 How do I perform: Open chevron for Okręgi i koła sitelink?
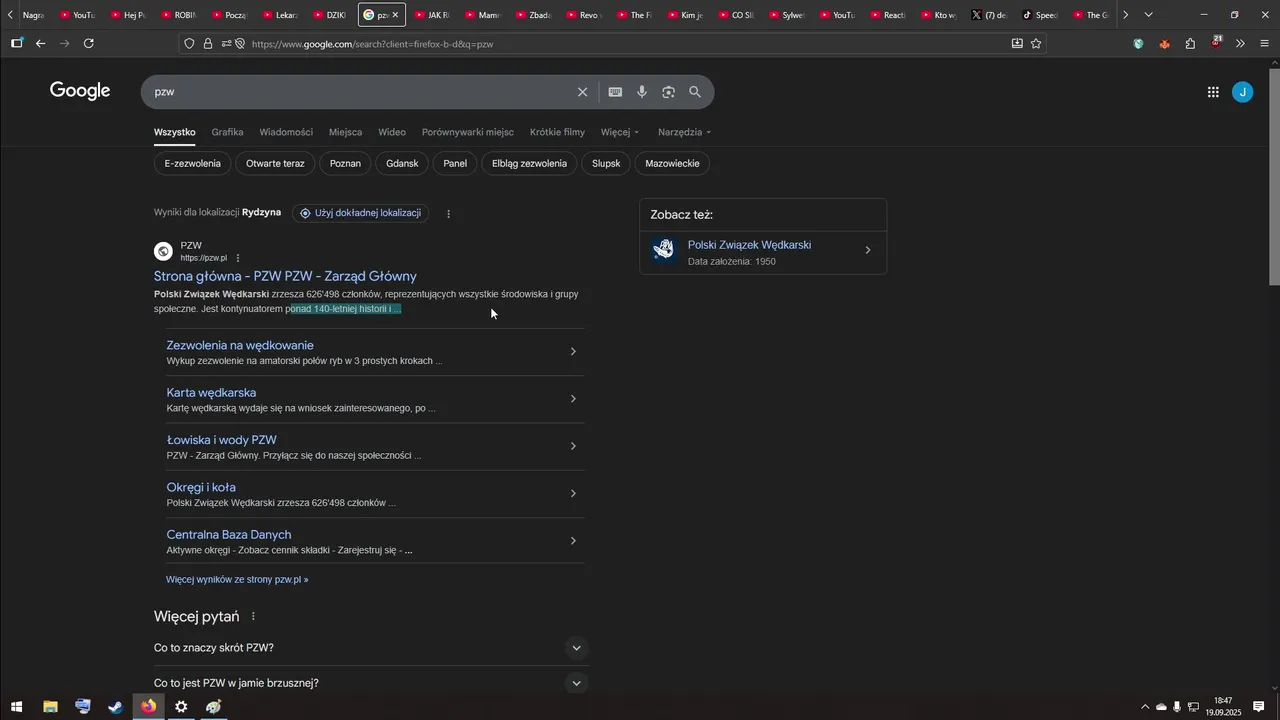(x=573, y=493)
